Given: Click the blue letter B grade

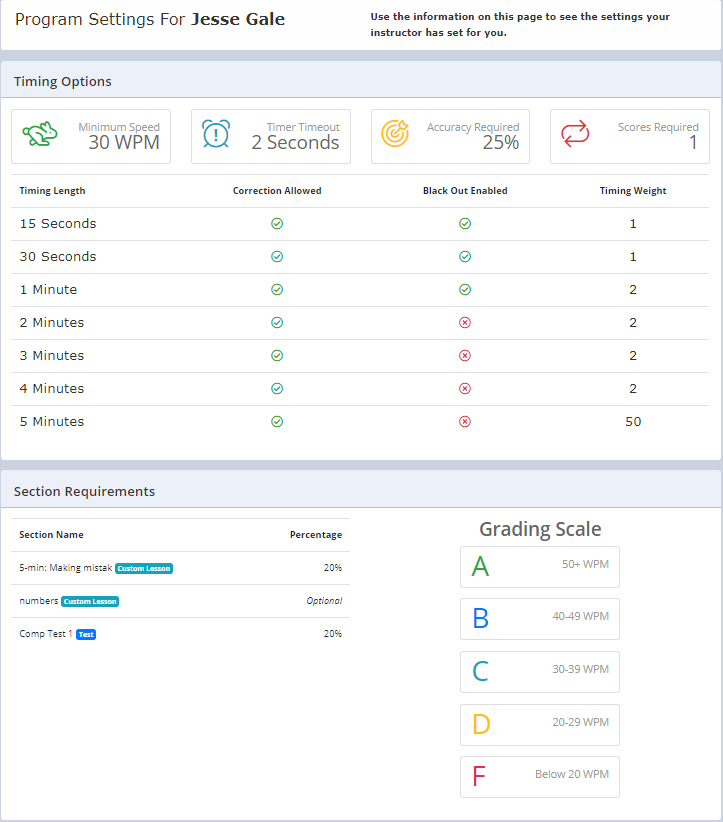Looking at the screenshot, I should (x=480, y=619).
